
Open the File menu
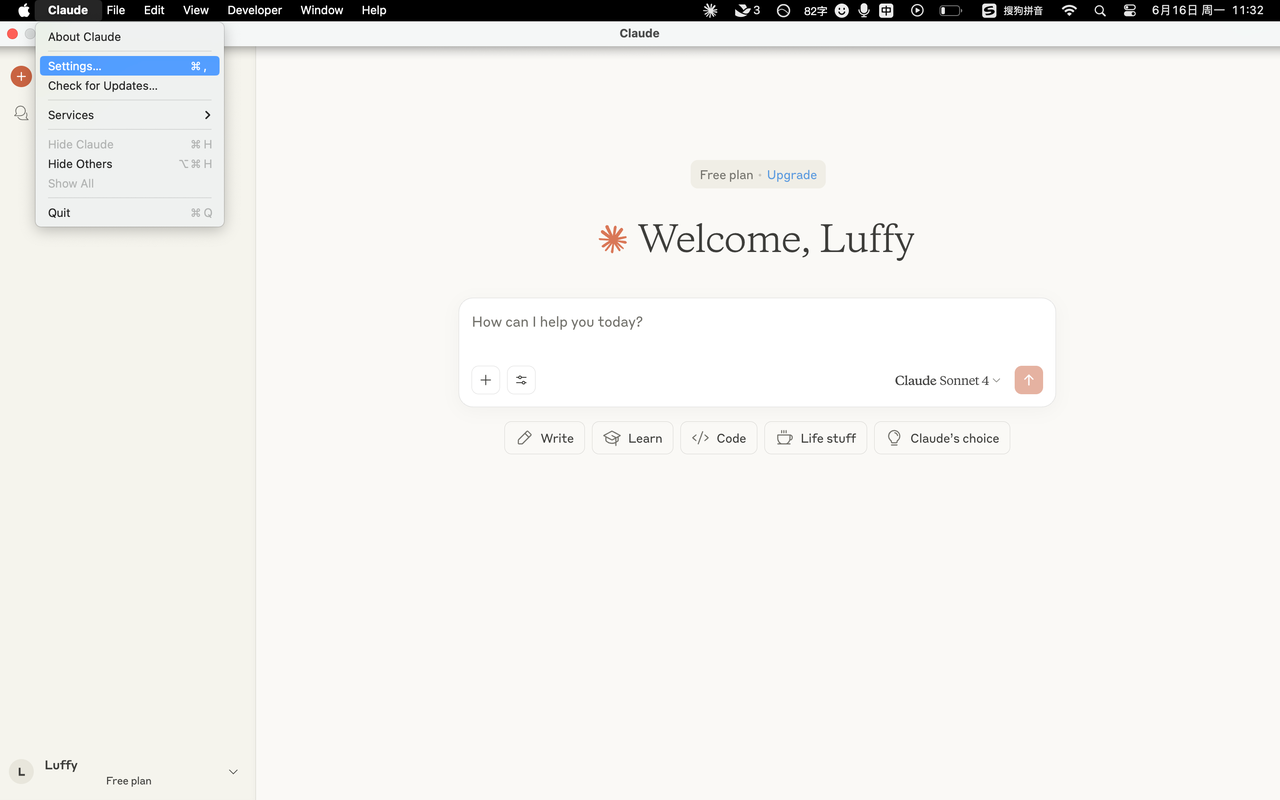[116, 10]
